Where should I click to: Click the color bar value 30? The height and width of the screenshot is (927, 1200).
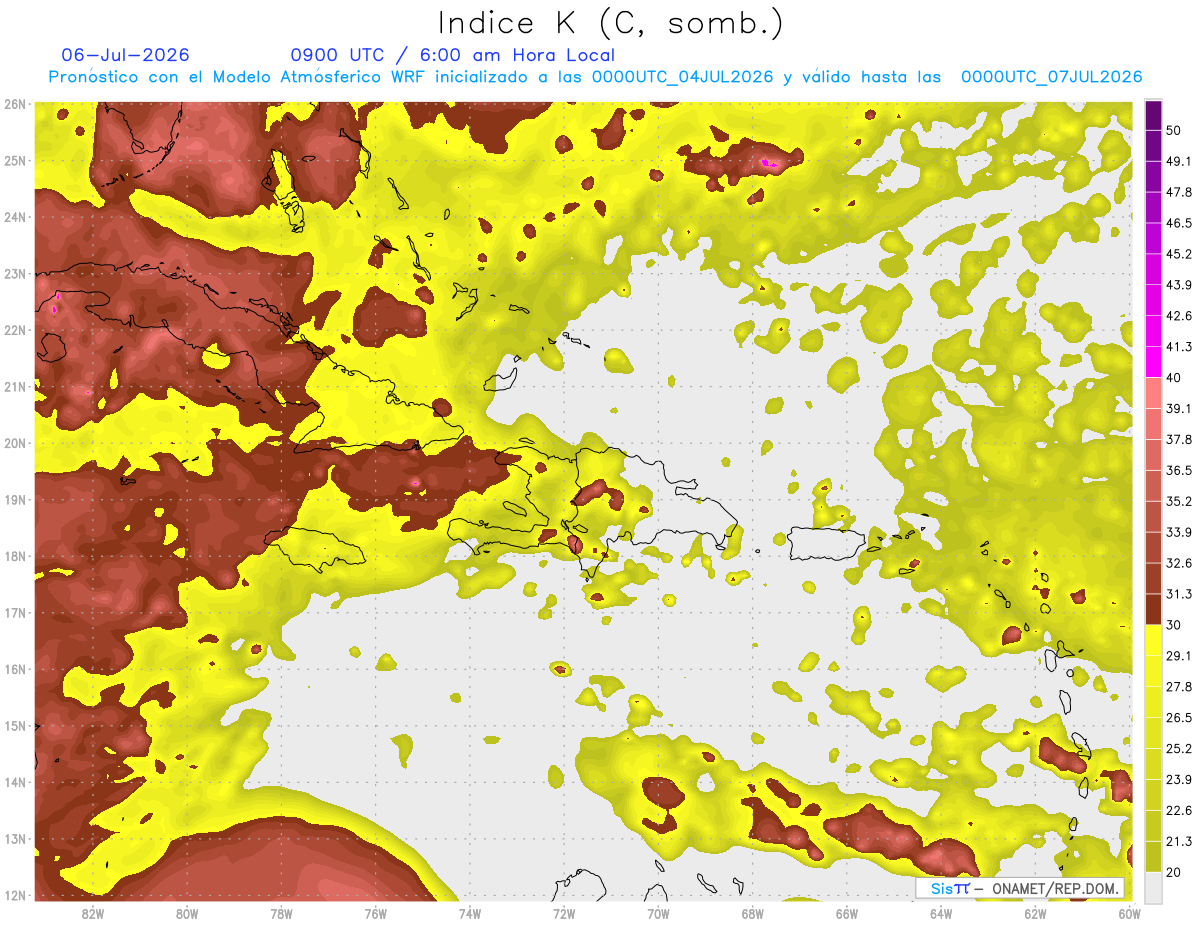(x=1175, y=625)
